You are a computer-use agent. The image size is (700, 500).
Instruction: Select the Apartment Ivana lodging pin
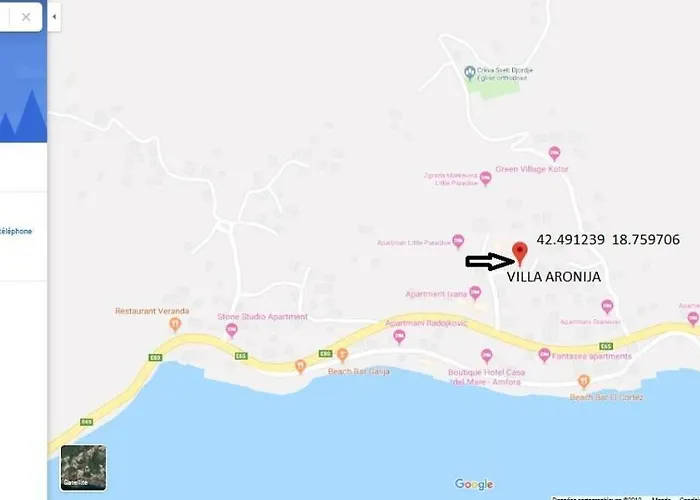point(475,293)
